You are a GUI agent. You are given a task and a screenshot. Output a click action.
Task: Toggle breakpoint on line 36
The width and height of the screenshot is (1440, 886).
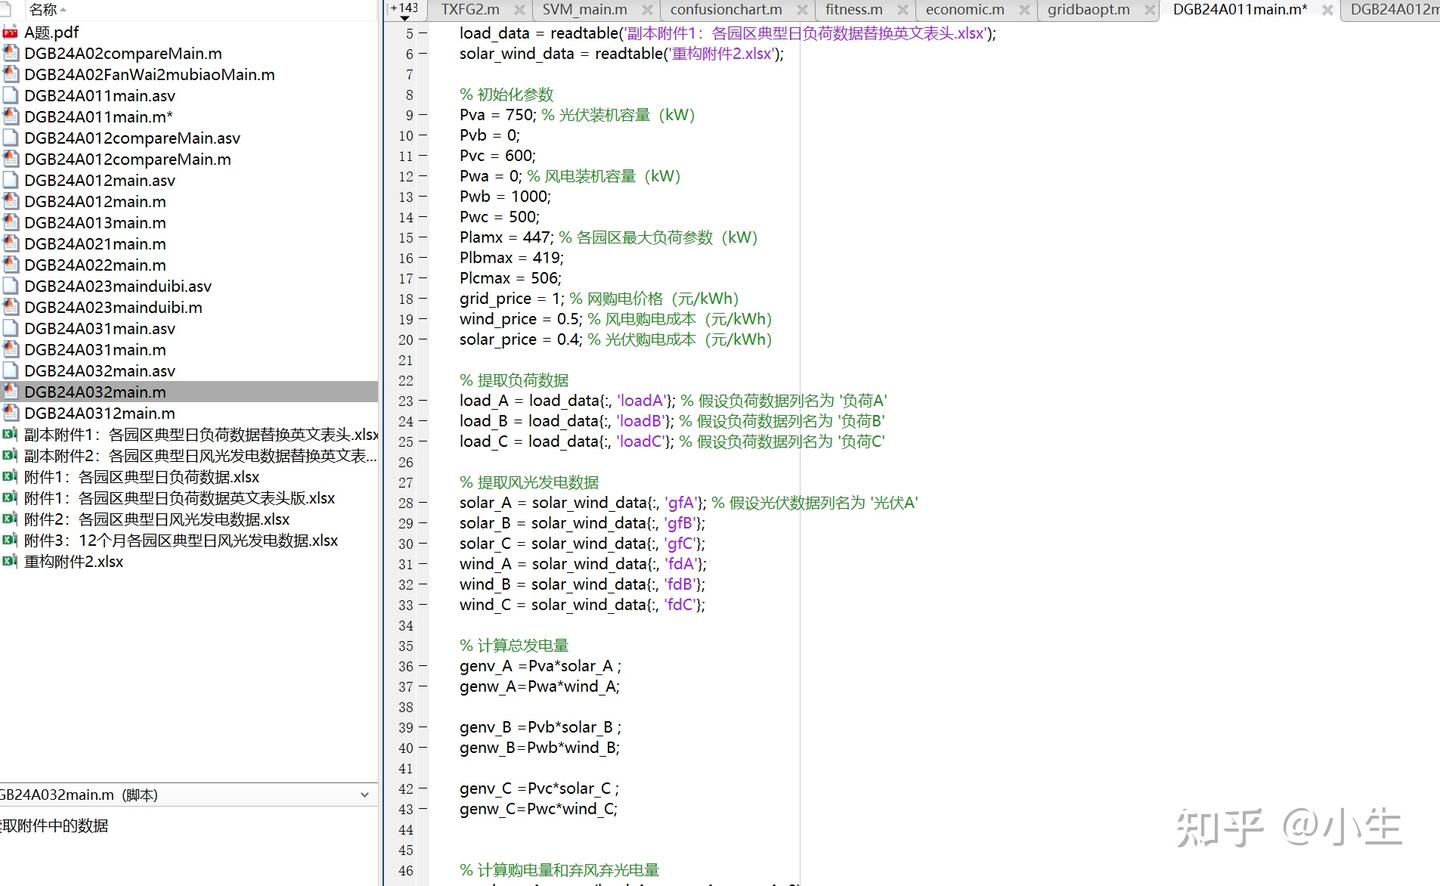(x=422, y=666)
